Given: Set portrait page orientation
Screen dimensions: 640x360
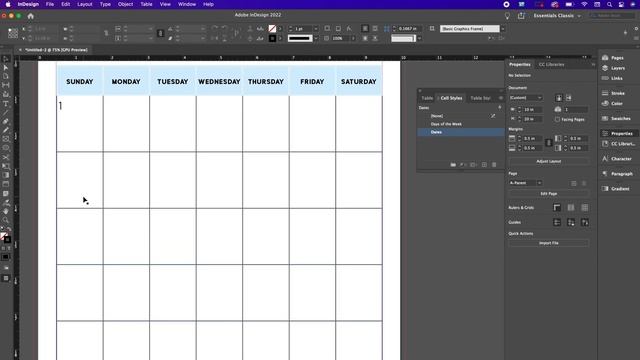Looking at the screenshot, I should coord(559,98).
